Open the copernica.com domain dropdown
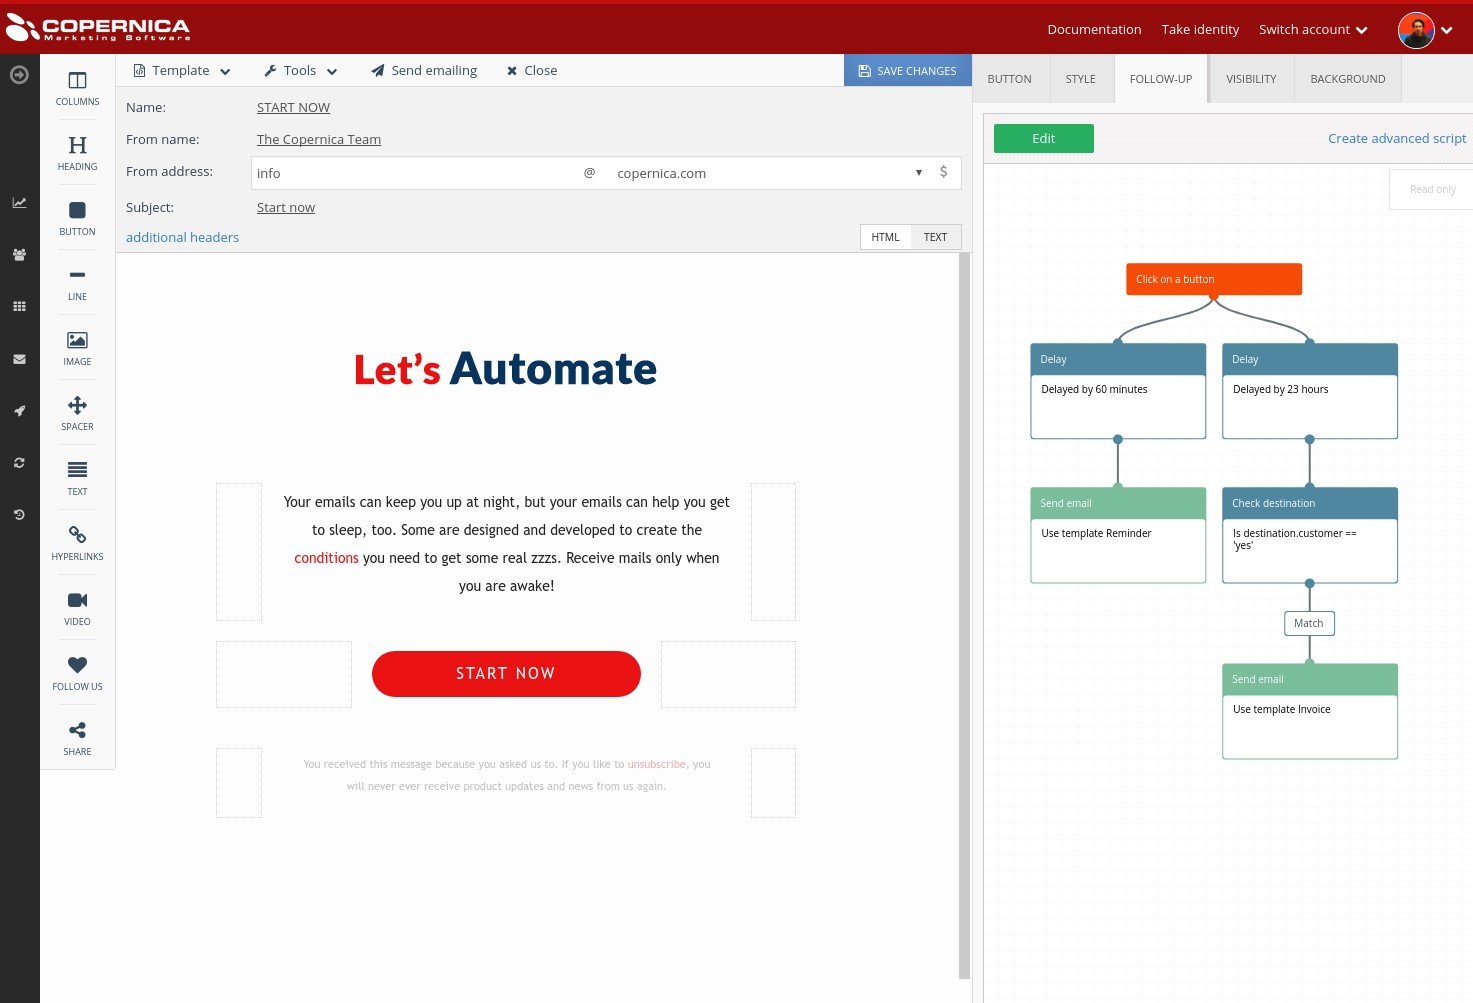This screenshot has height=1003, width=1473. pos(770,172)
